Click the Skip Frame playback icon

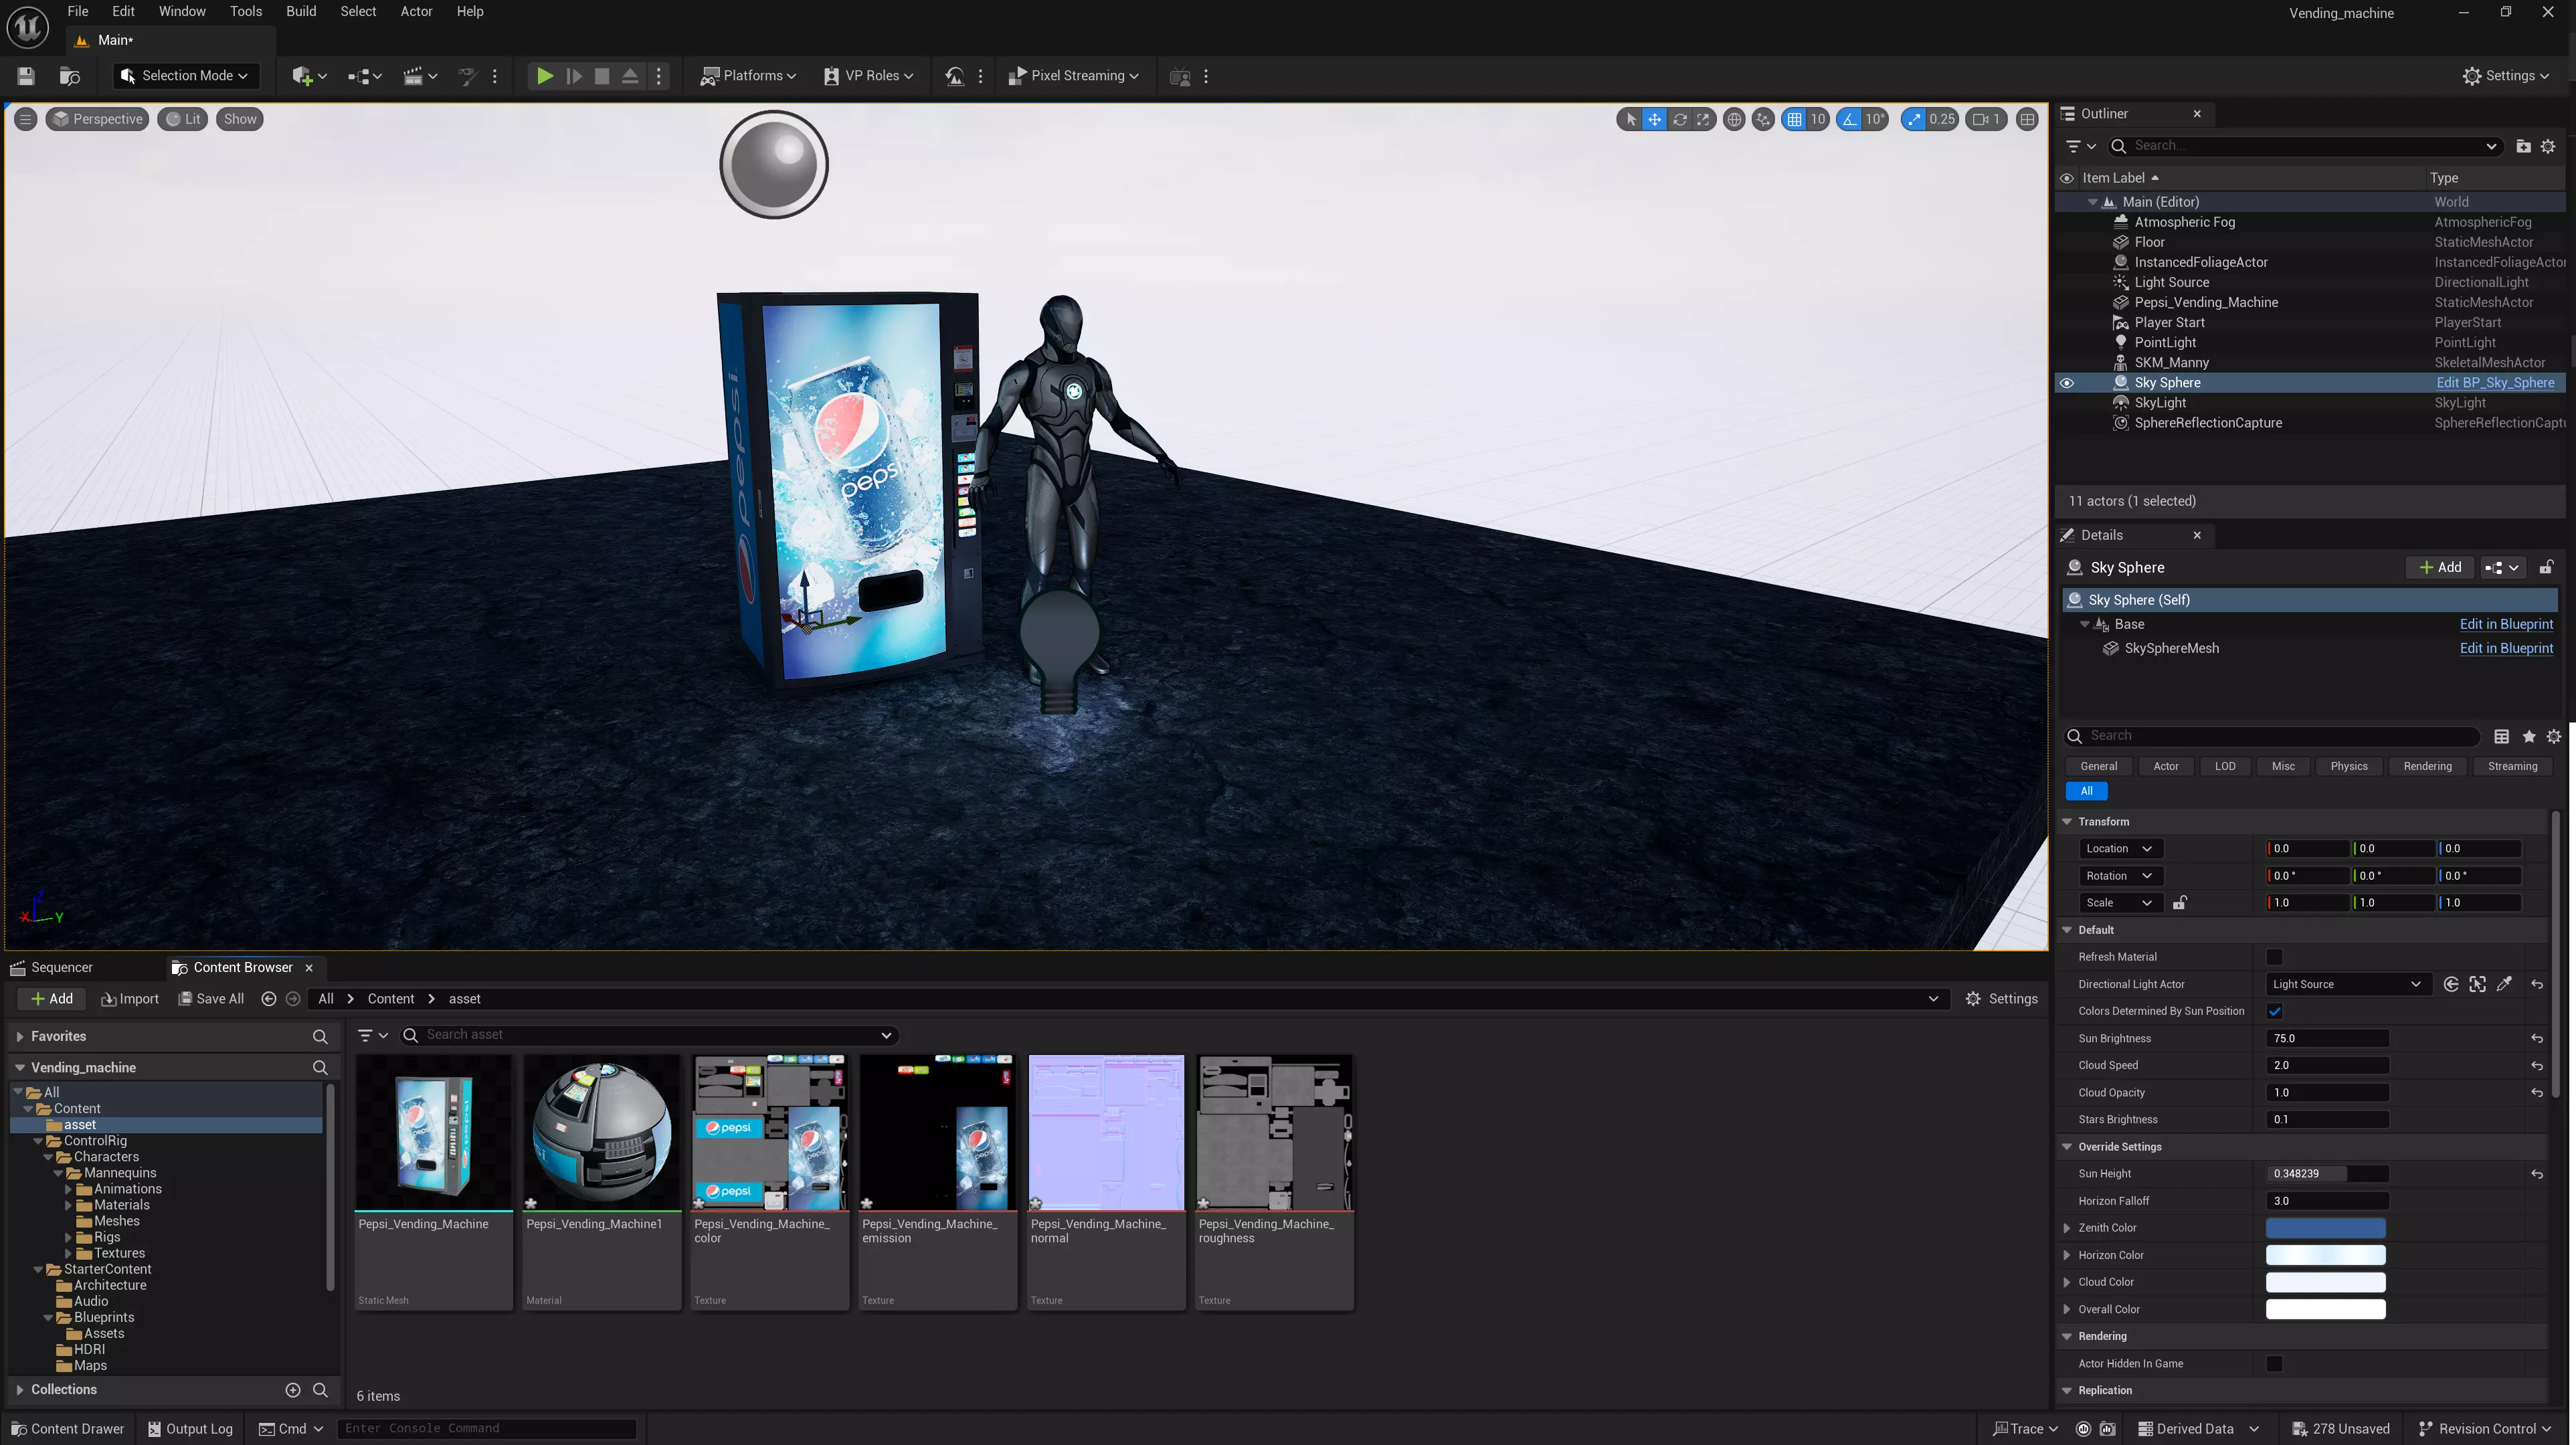tap(574, 76)
